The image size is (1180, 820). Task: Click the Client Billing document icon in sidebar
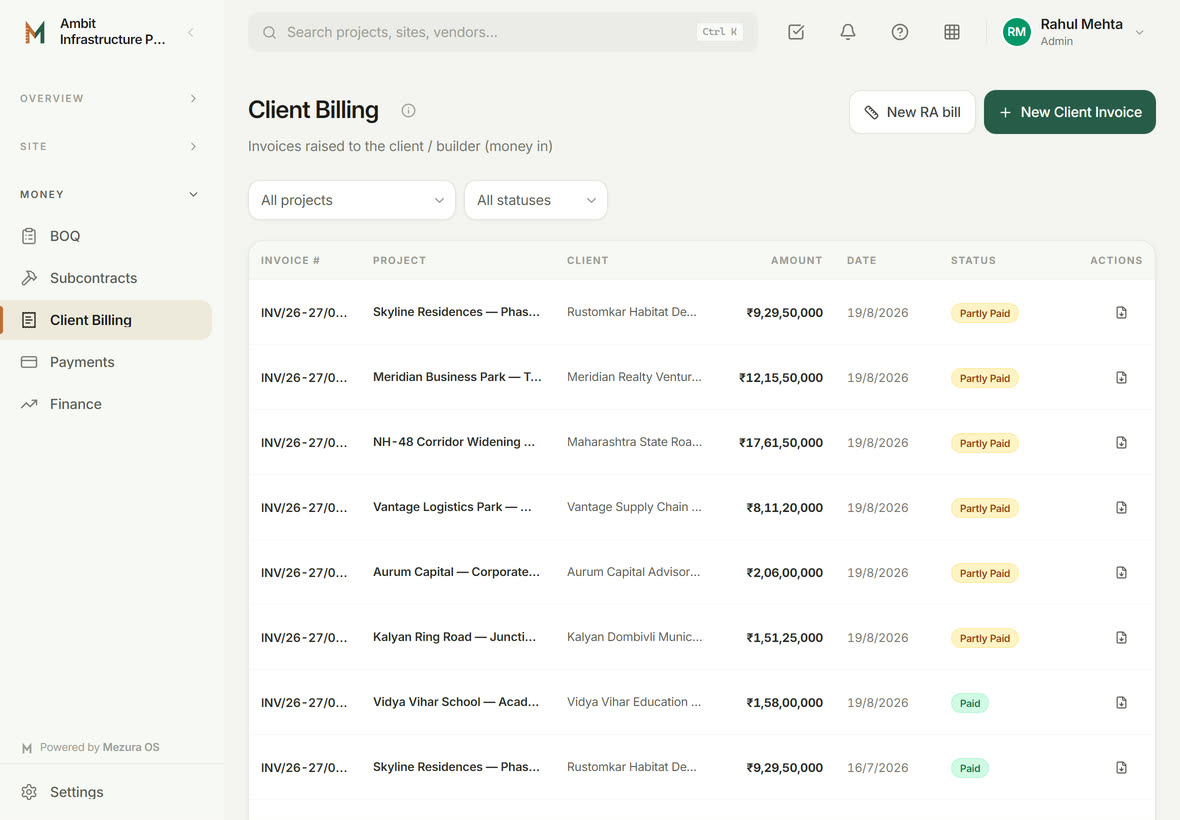[29, 320]
